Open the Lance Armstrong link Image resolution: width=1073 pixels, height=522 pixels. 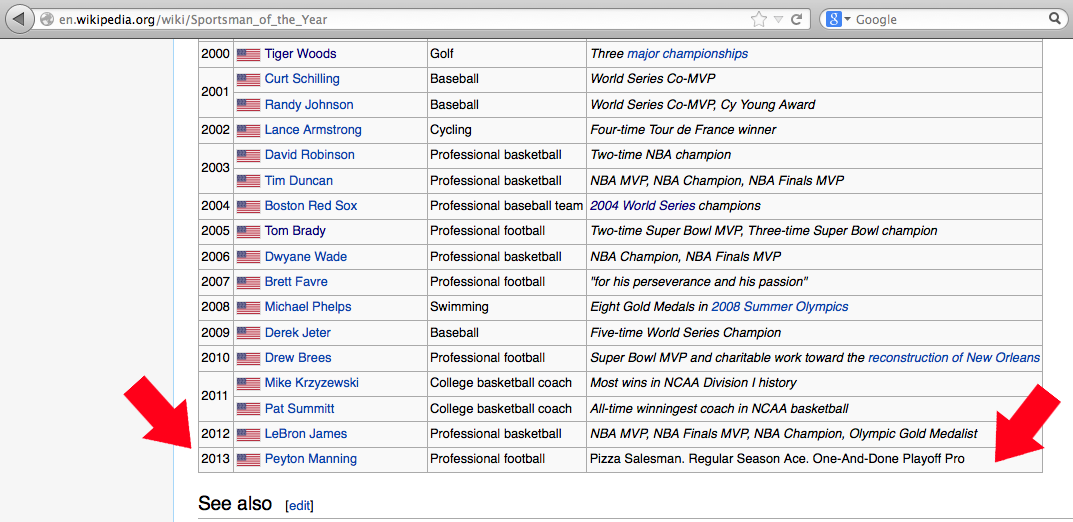click(313, 129)
